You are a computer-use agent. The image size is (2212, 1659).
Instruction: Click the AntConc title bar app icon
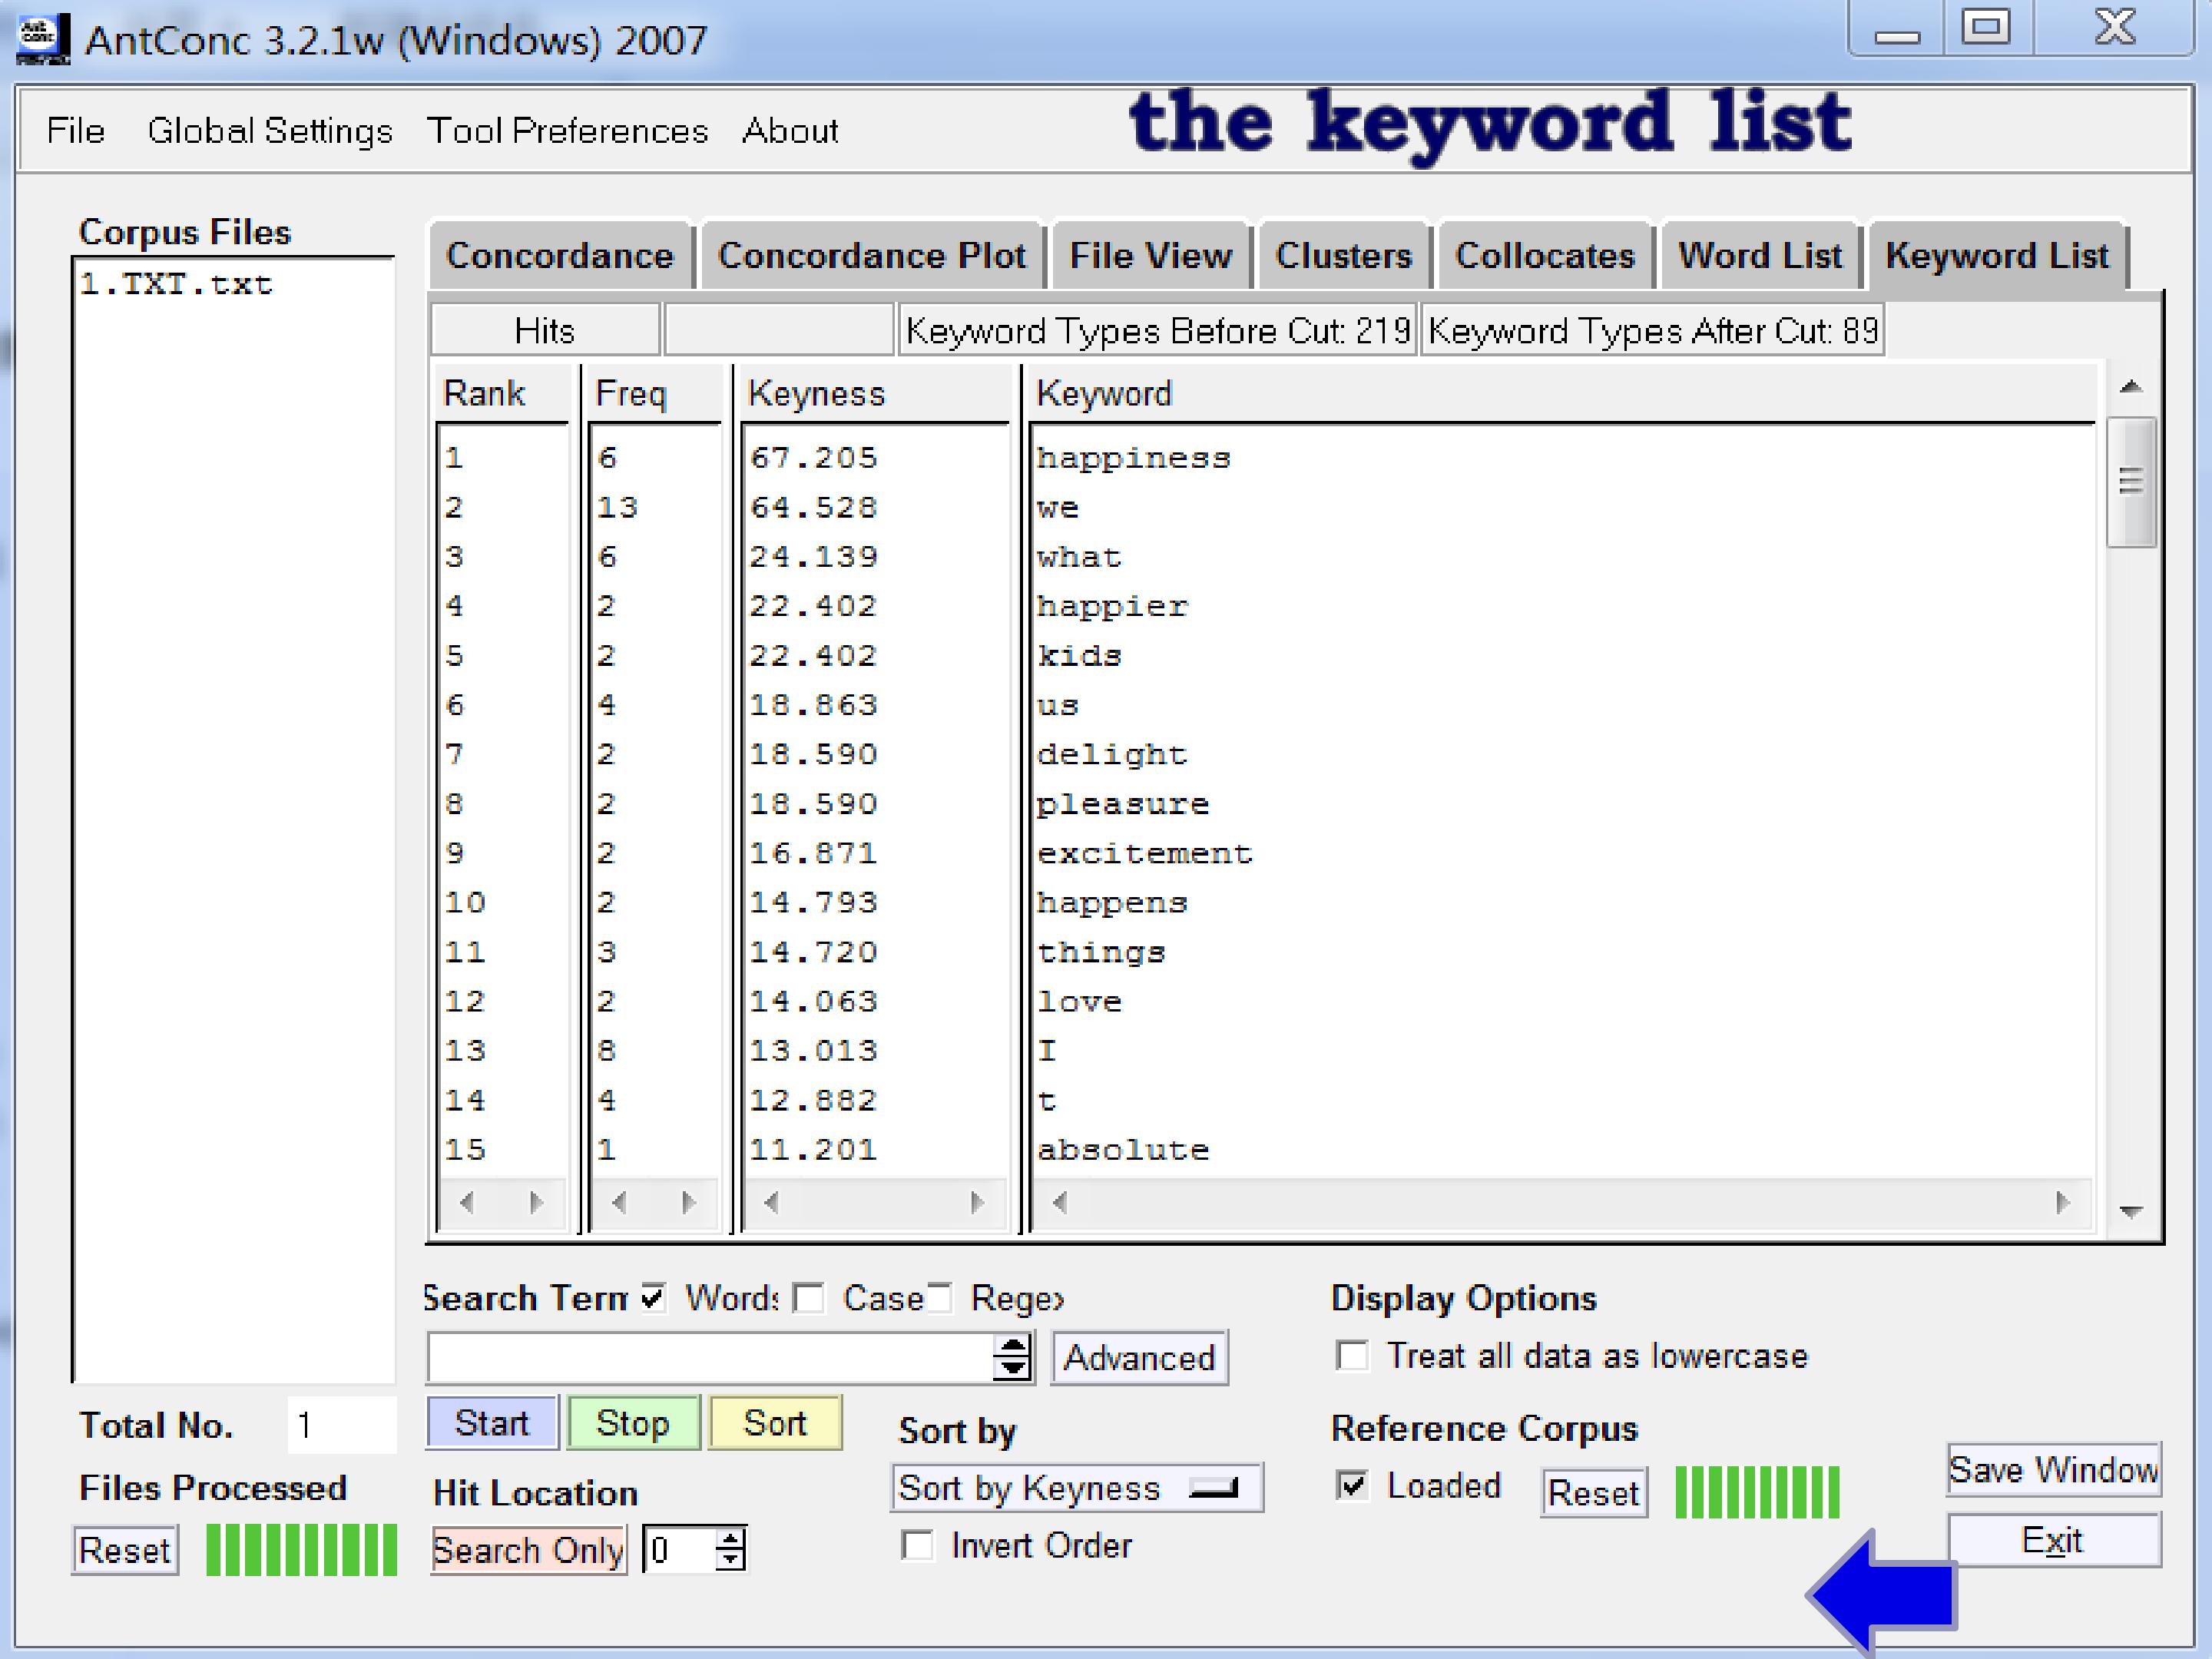[42, 40]
